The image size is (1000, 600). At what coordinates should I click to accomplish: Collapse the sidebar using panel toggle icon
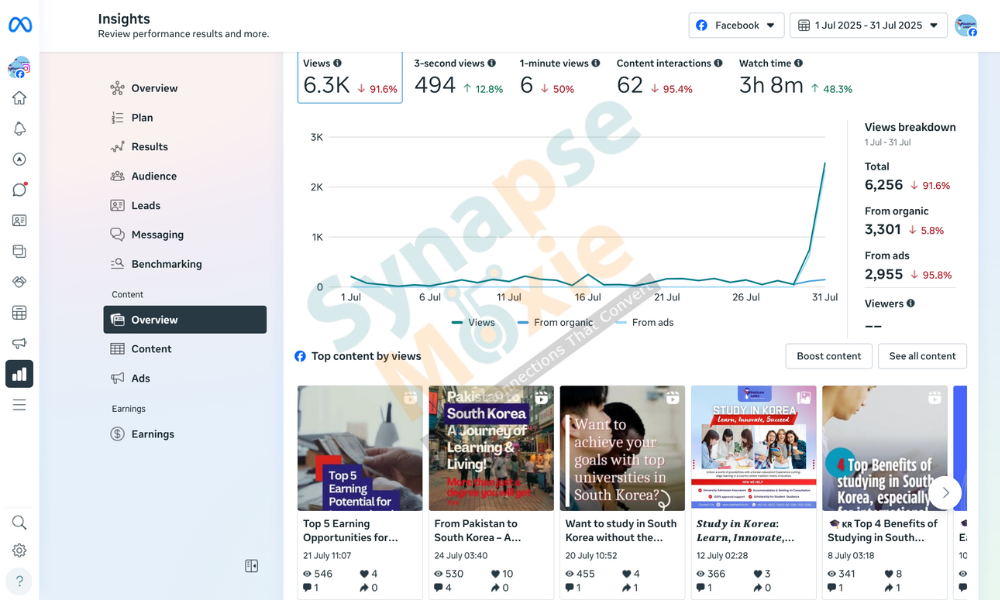[252, 566]
